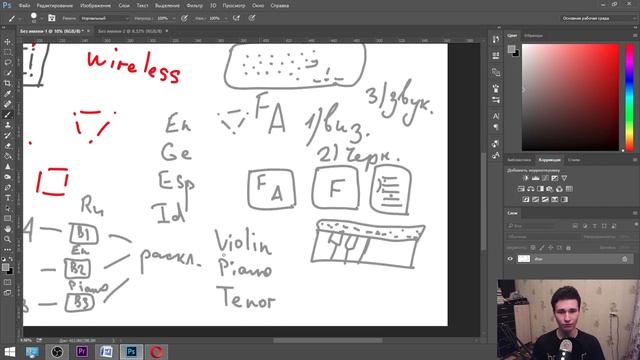Select the Horizontal Type tool
This screenshot has width=640, height=360.
[7, 198]
